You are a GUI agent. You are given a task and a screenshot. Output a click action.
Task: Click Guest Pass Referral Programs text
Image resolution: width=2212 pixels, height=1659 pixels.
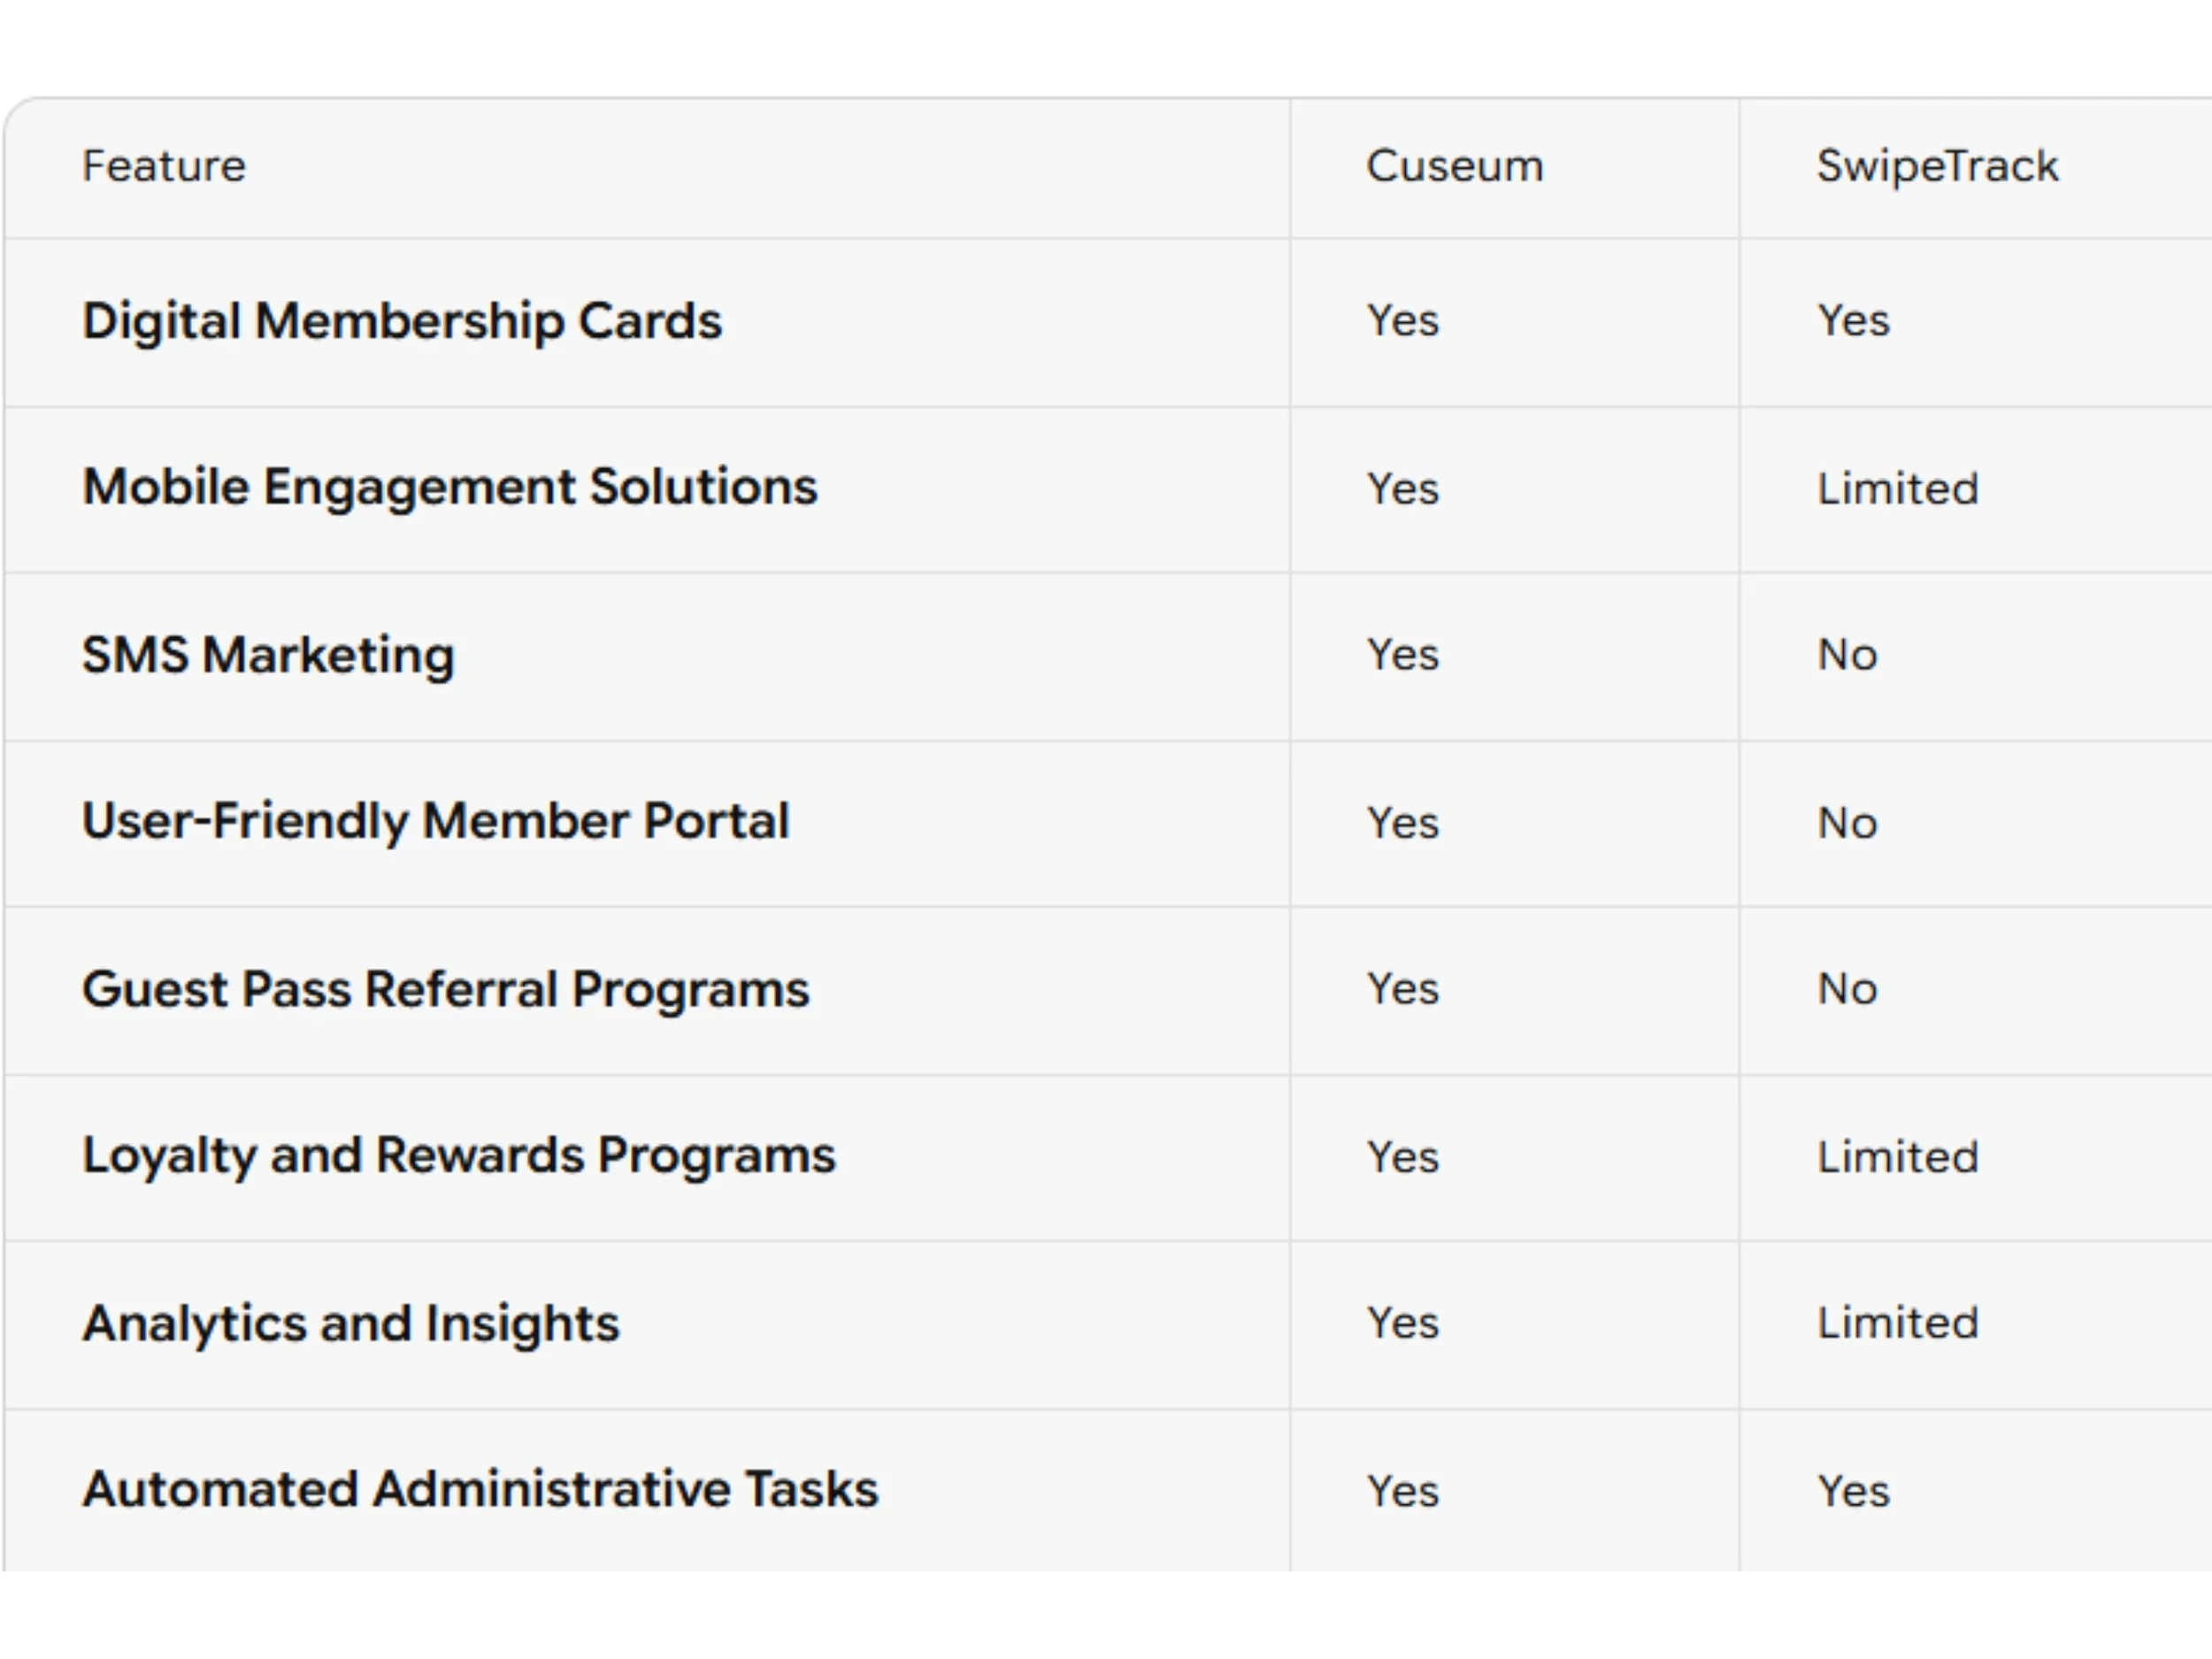click(x=445, y=989)
